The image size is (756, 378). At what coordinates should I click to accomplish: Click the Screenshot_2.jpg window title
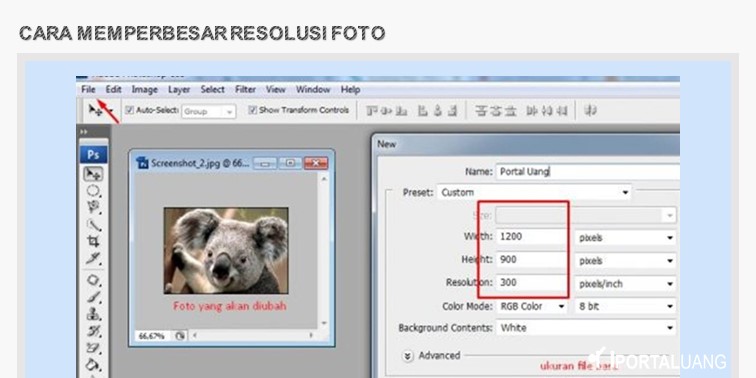[200, 163]
